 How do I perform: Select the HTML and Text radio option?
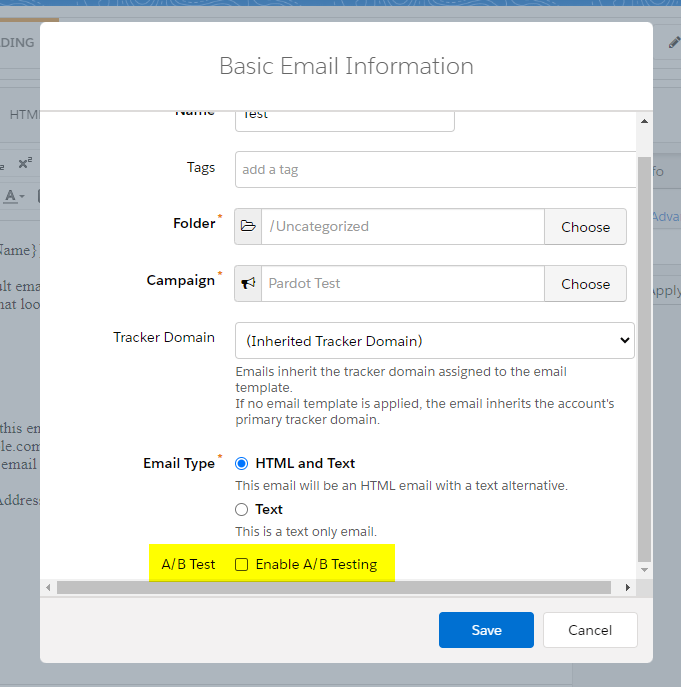[242, 463]
